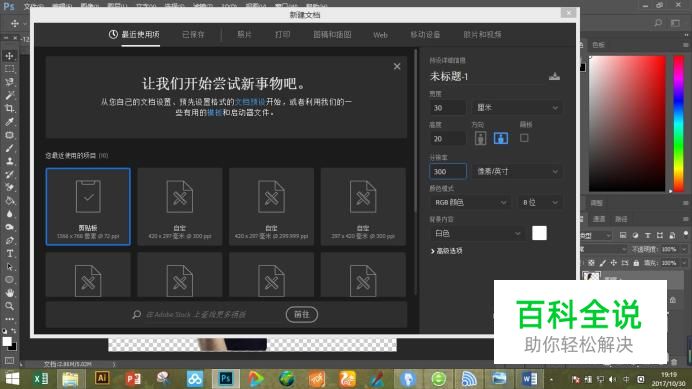Select the 剪贴板 preset thumbnail
692x389 pixels.
click(x=88, y=206)
